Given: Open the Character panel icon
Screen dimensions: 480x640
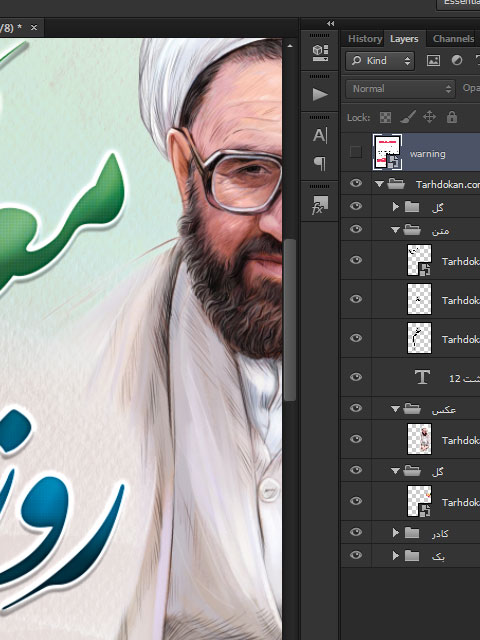Looking at the screenshot, I should point(320,135).
